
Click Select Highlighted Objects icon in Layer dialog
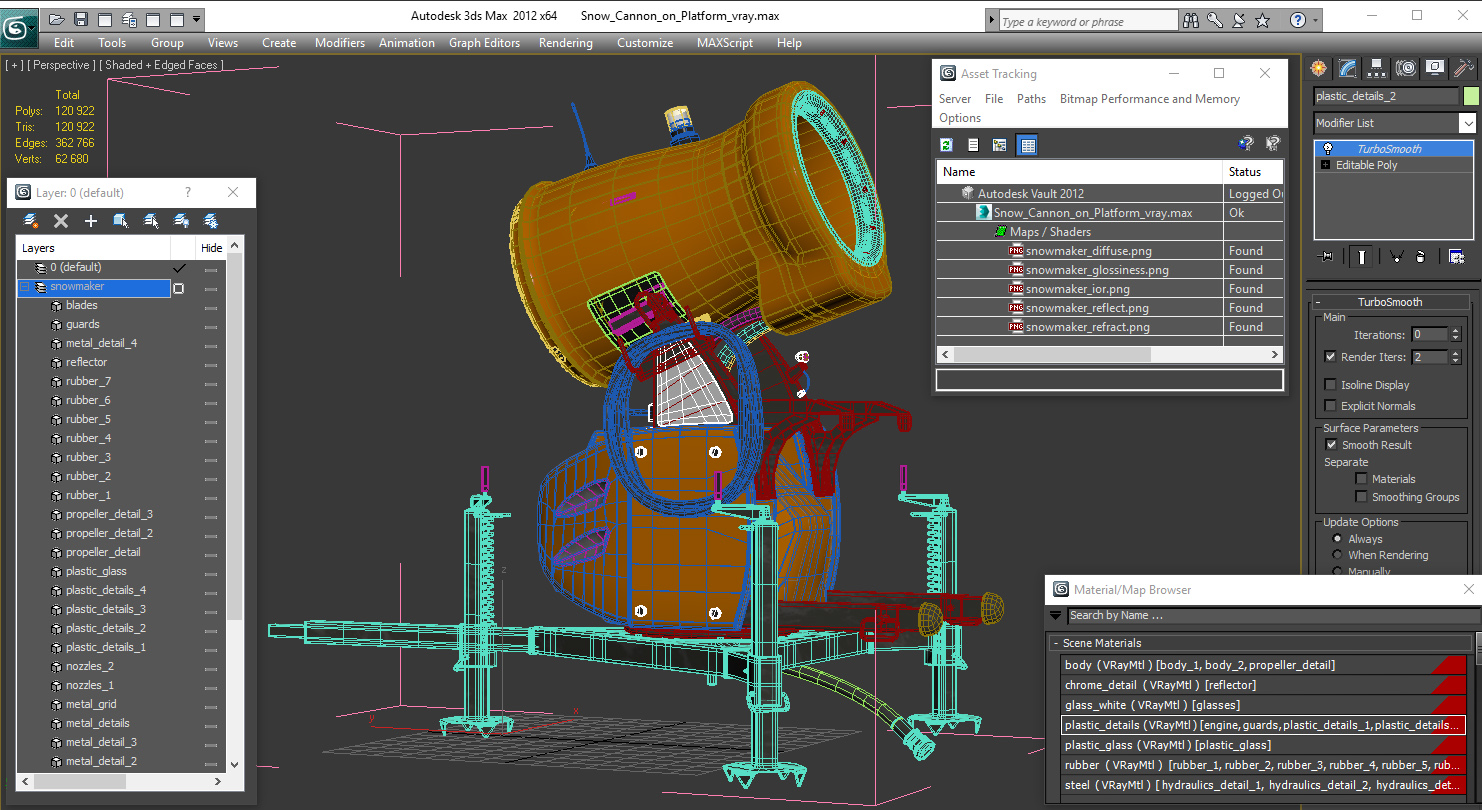121,221
